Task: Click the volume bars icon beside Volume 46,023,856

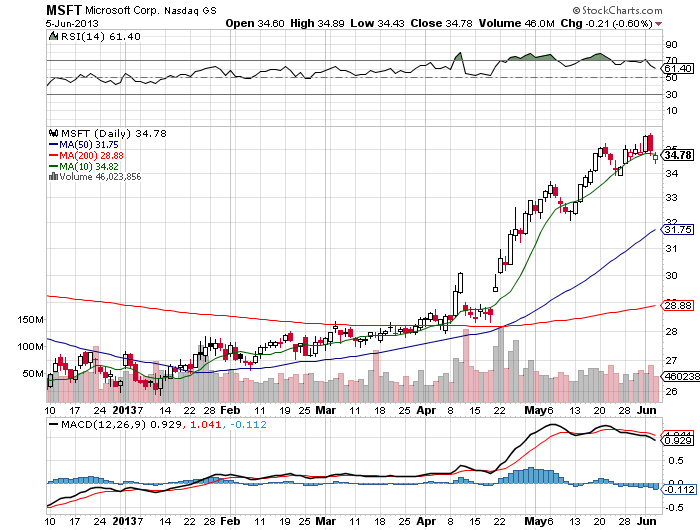Action: click(53, 176)
